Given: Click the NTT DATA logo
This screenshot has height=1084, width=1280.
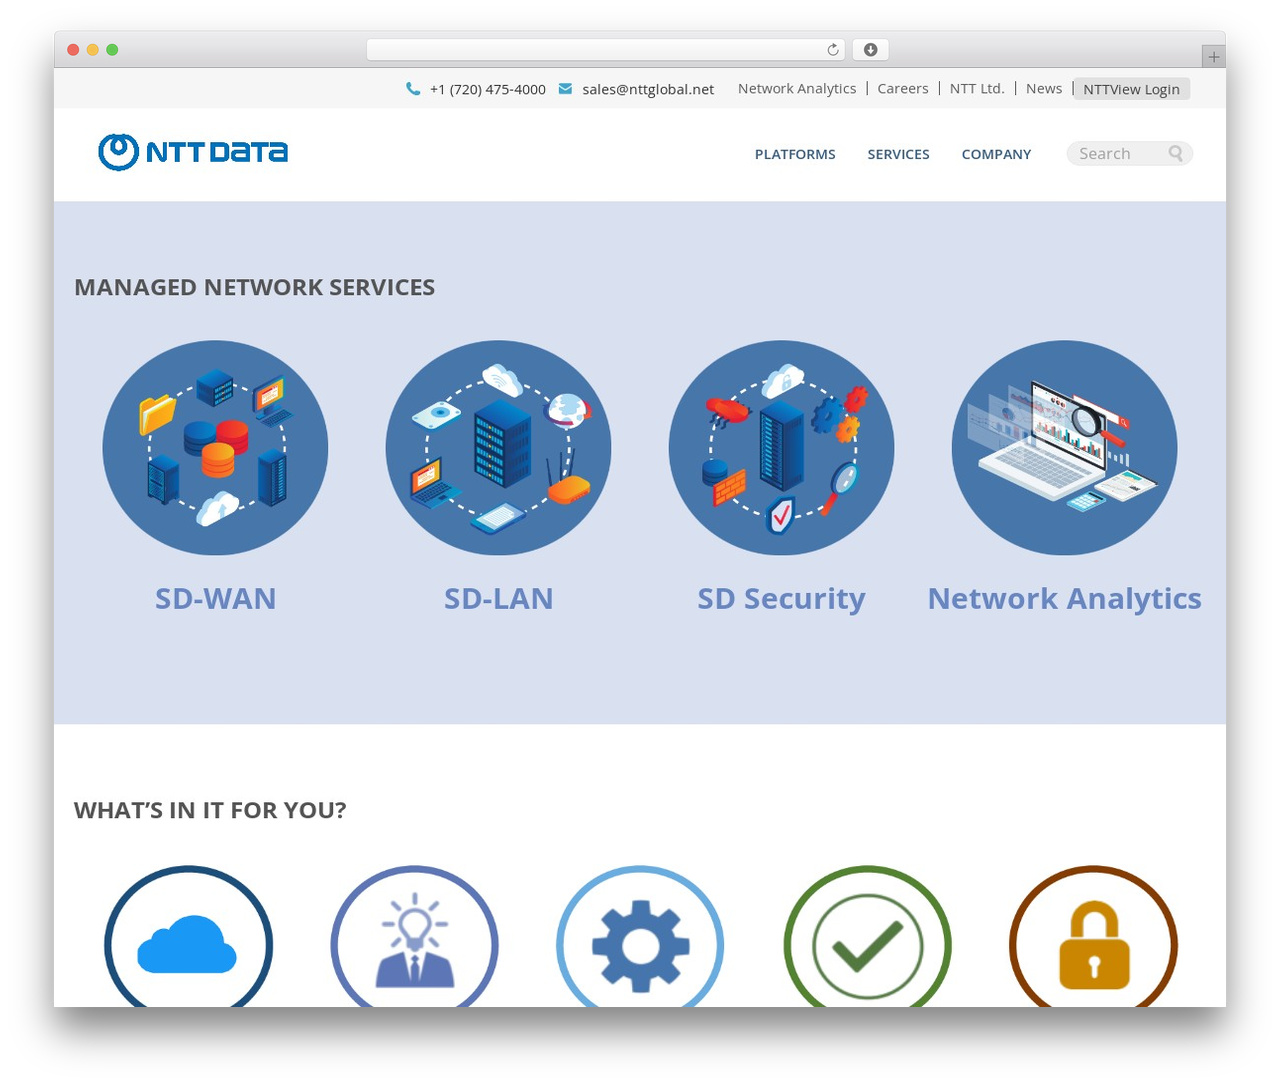Looking at the screenshot, I should (193, 152).
